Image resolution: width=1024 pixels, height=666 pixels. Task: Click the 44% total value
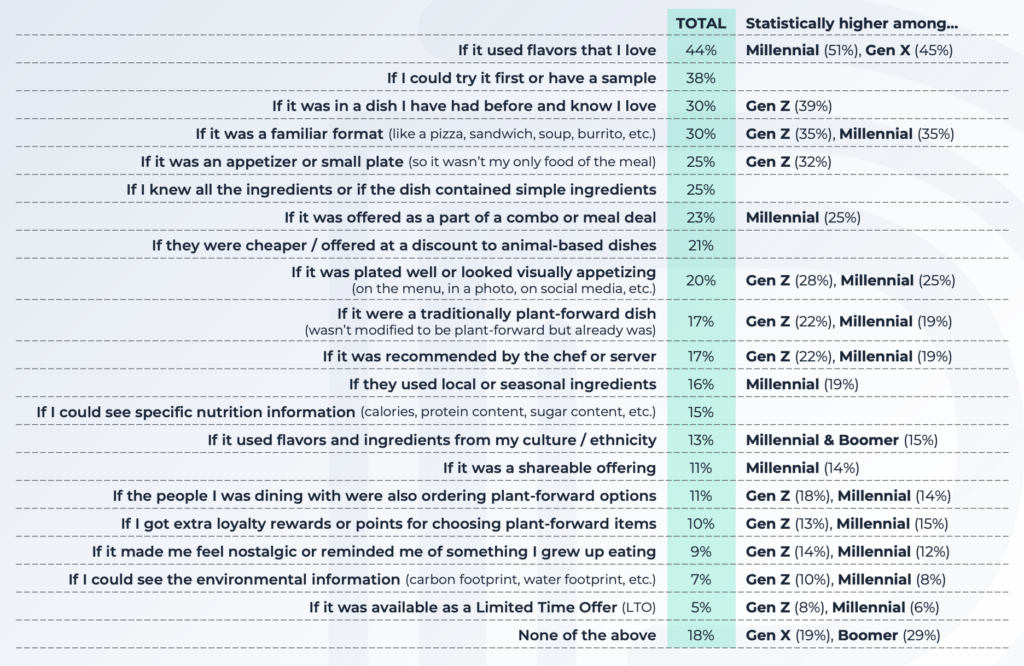[x=700, y=50]
